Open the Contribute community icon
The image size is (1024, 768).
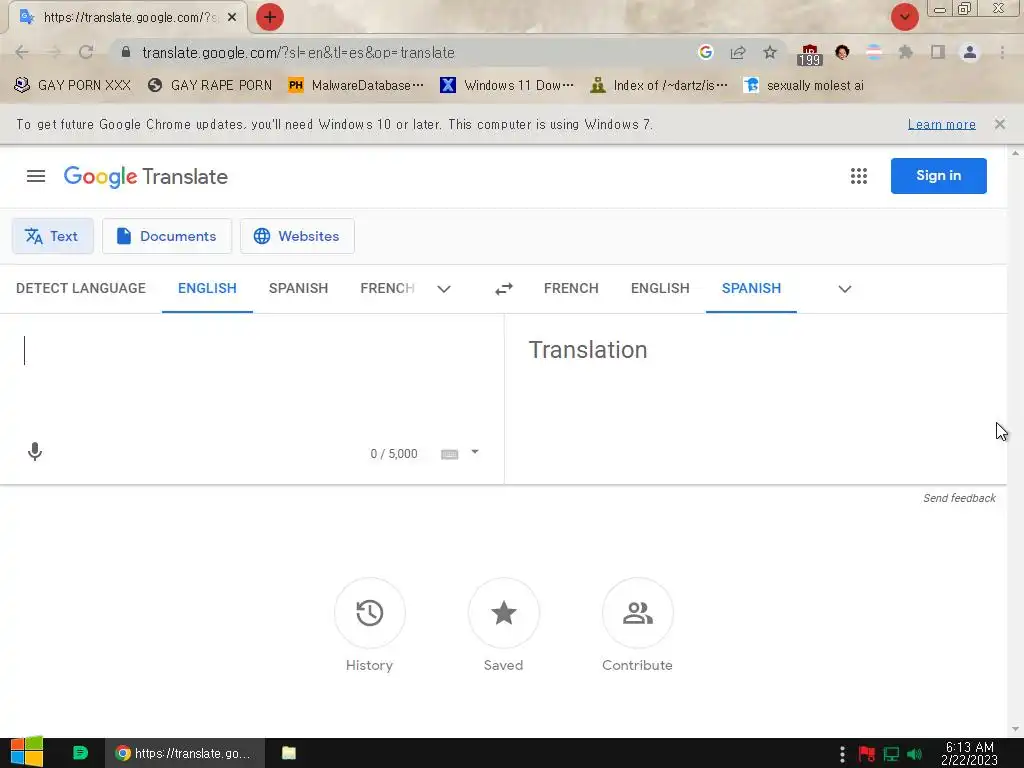[637, 613]
